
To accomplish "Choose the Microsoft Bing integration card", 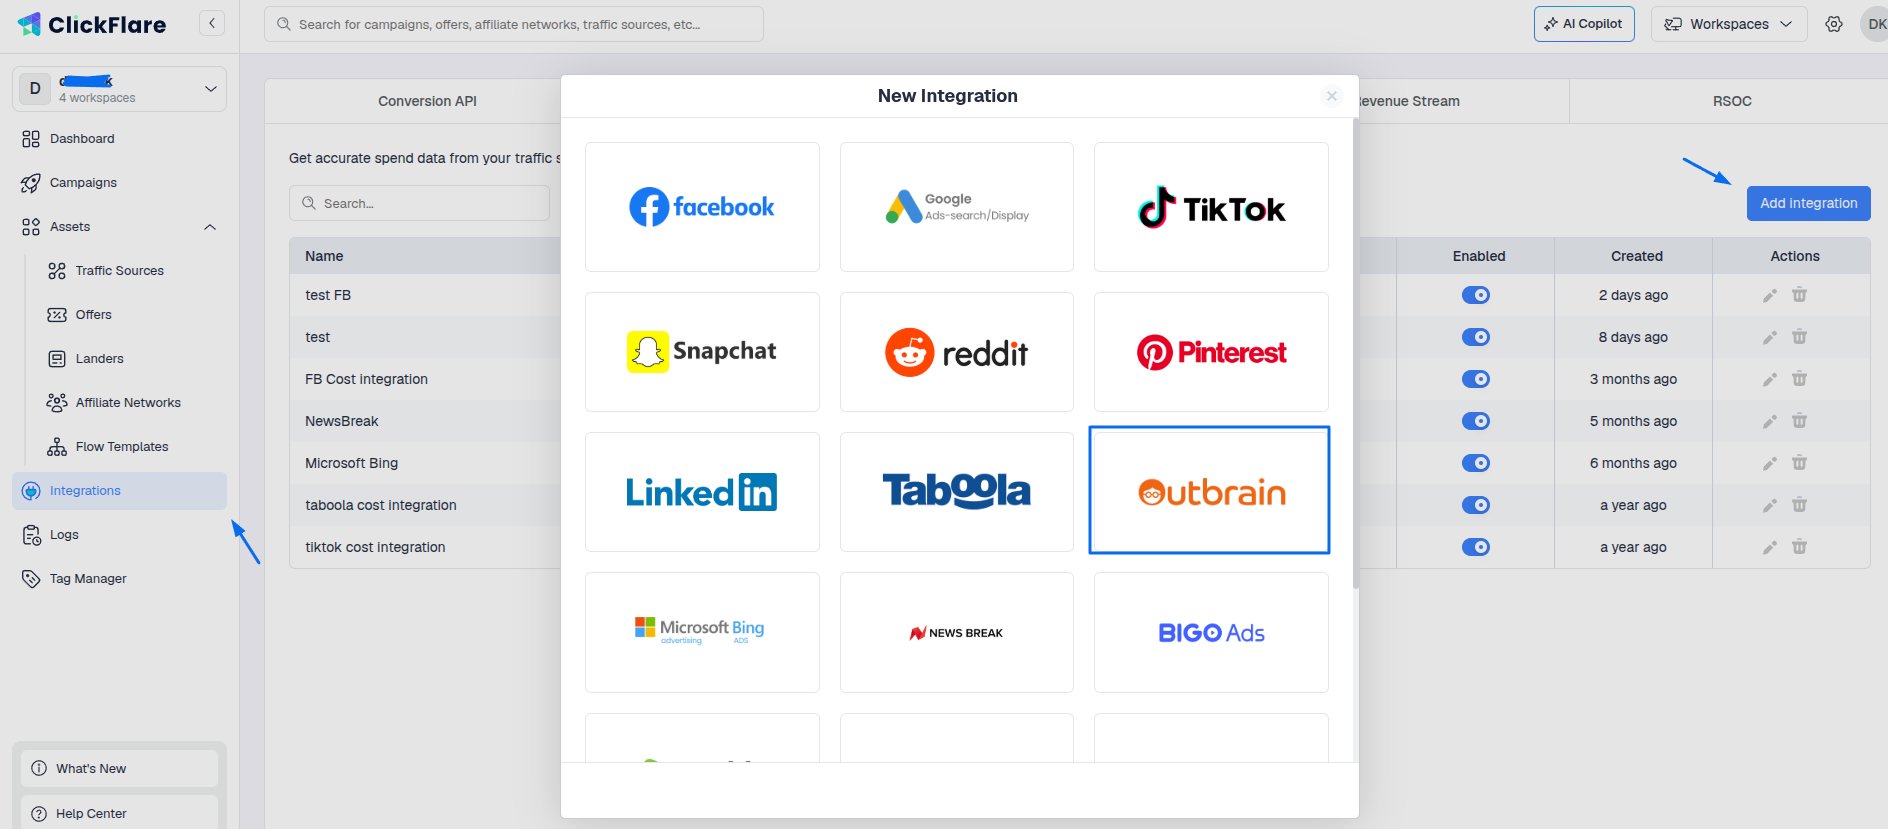I will (702, 632).
